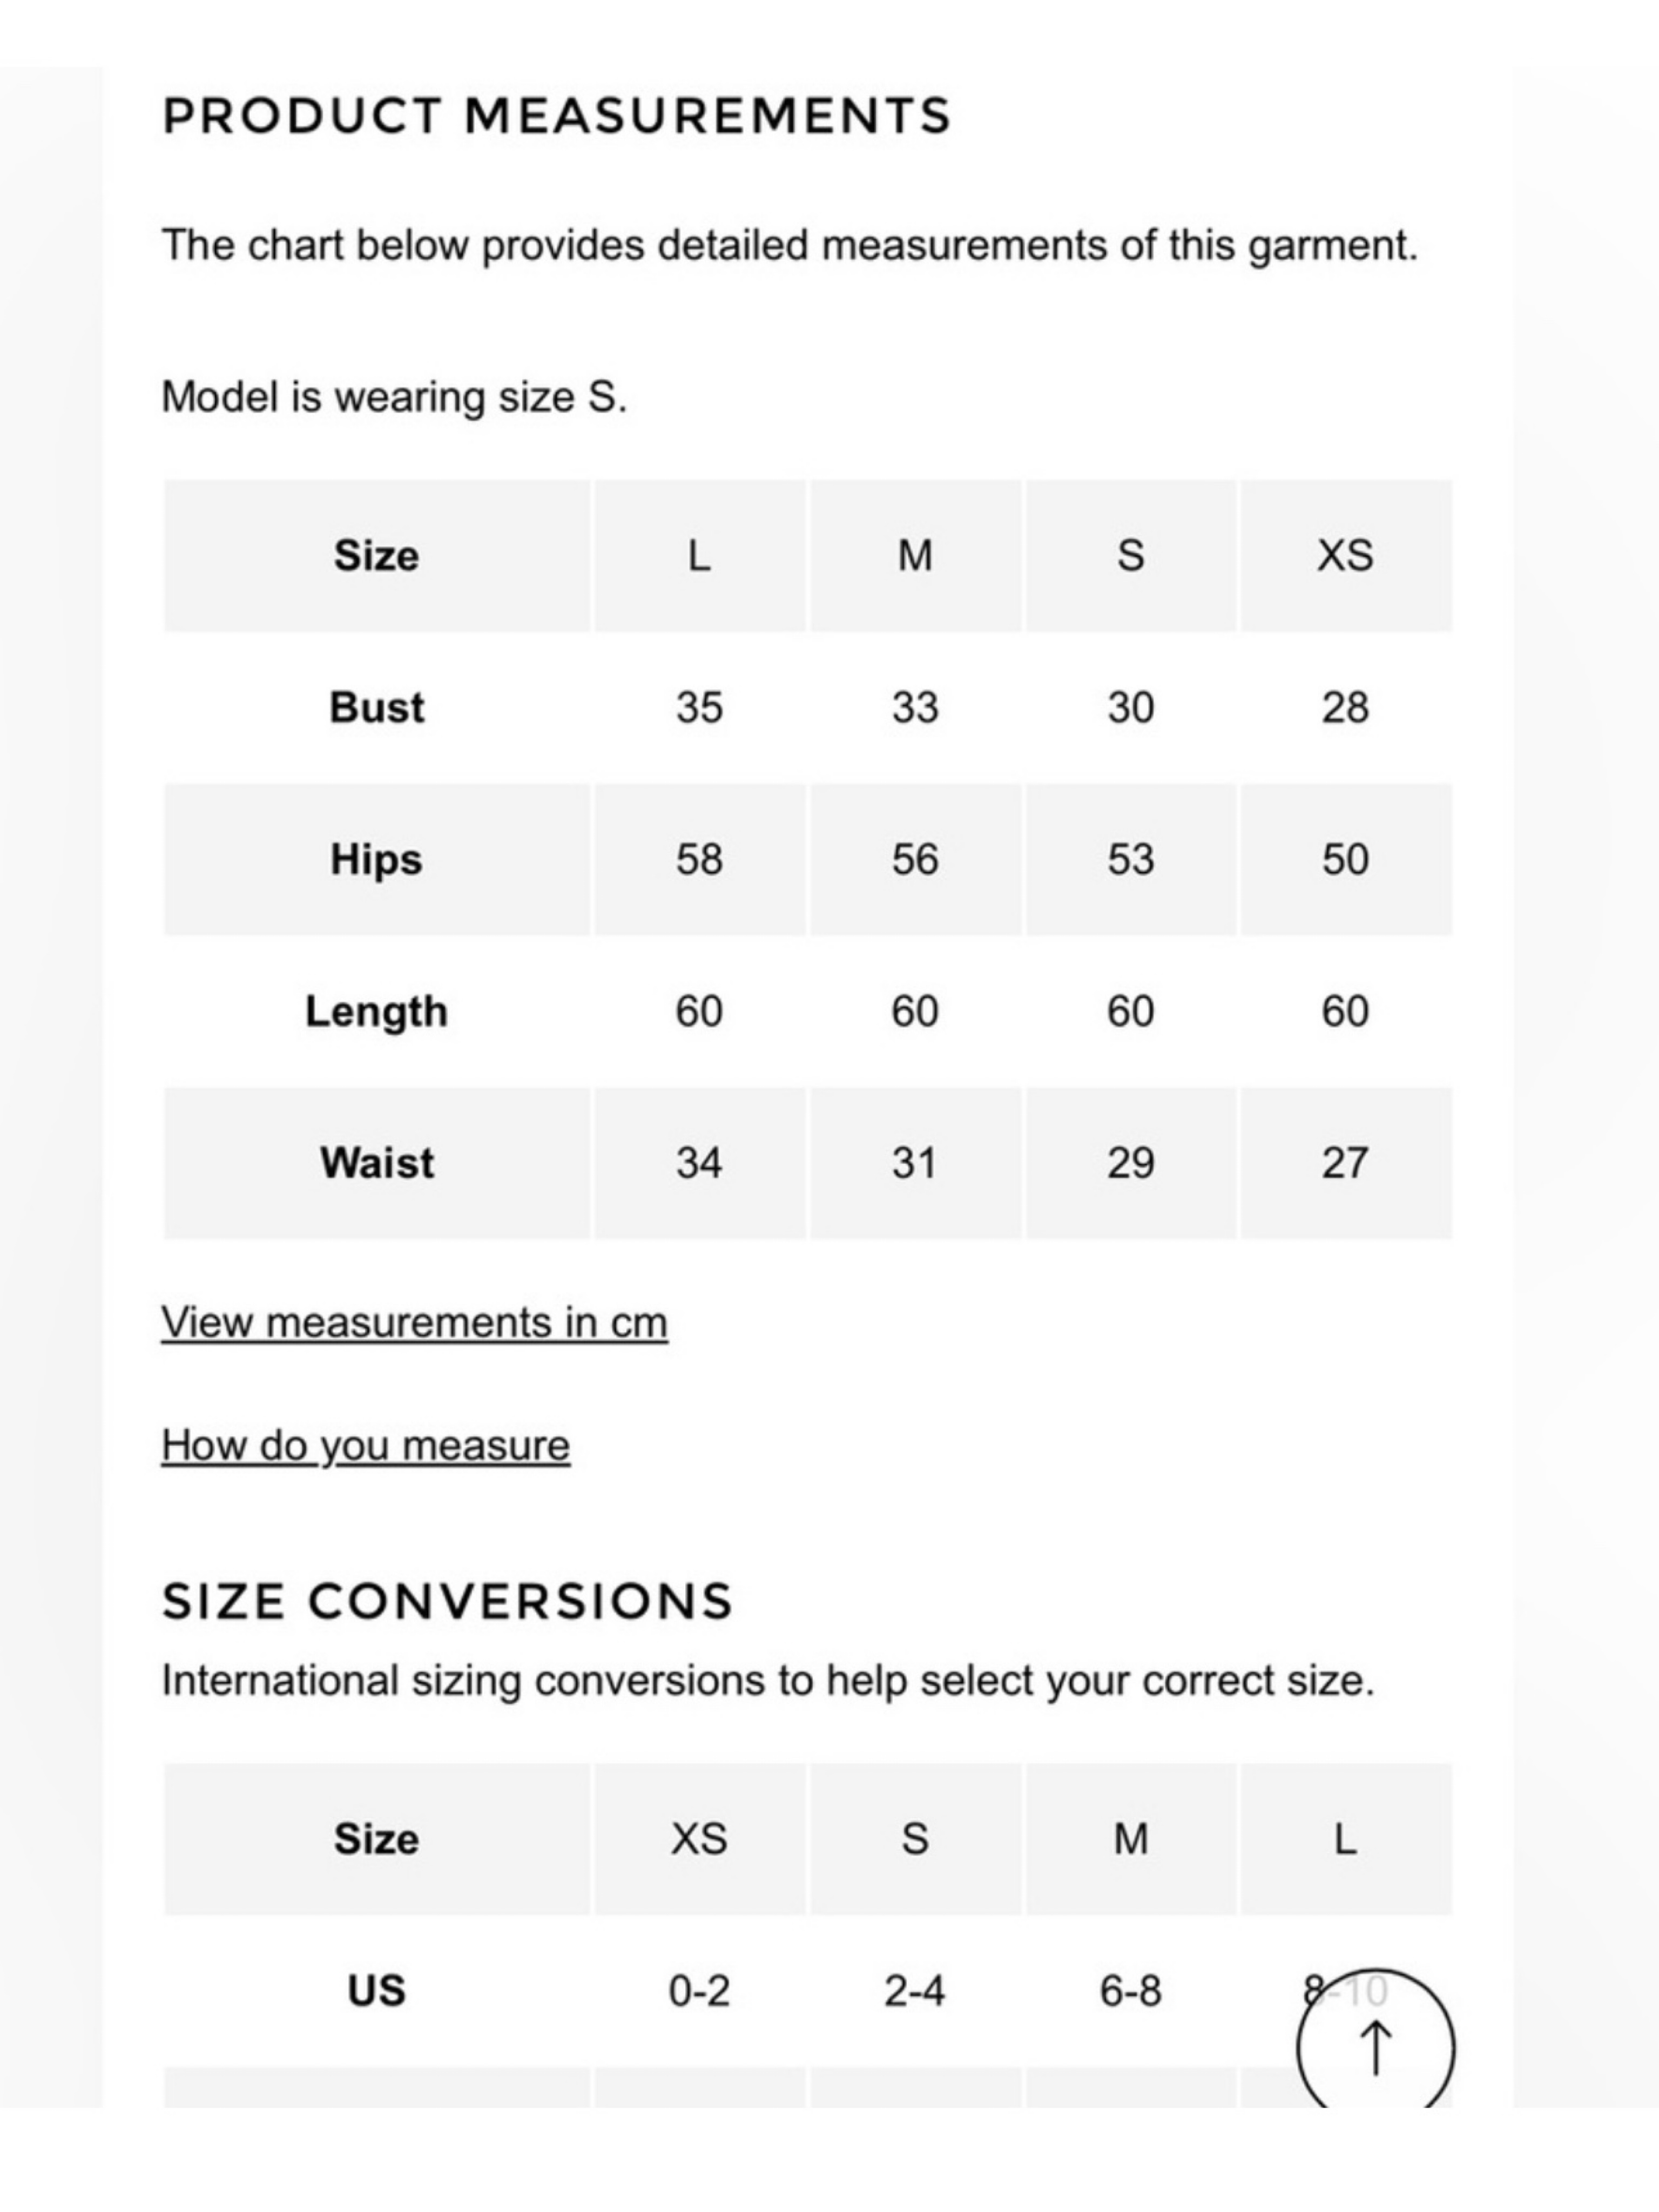Click US size 0-2 cell
The image size is (1659, 2212).
point(699,1991)
